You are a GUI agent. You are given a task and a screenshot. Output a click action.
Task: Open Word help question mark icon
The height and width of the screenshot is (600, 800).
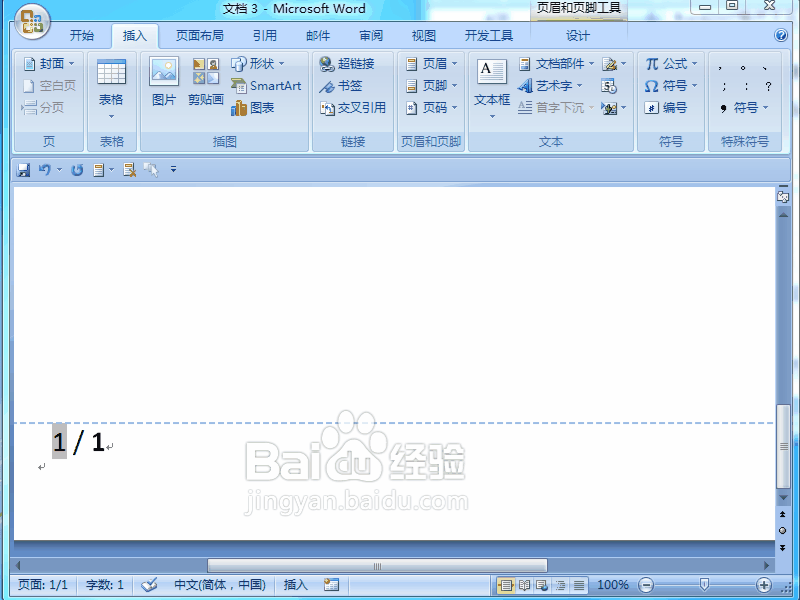click(781, 35)
